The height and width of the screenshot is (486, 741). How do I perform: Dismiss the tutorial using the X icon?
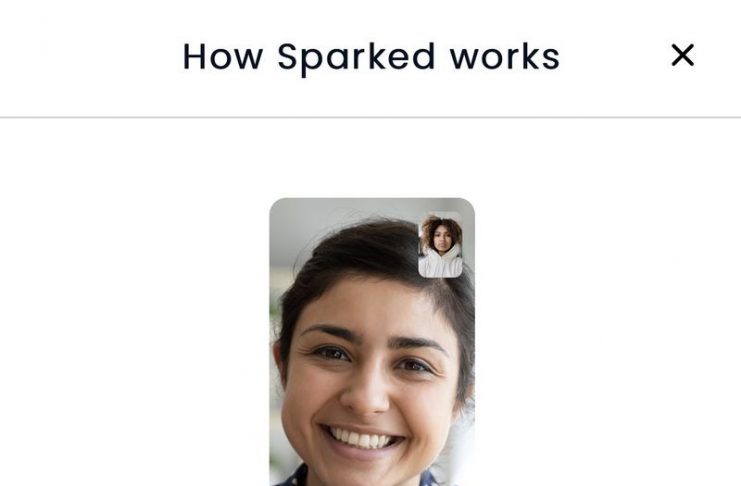point(682,55)
